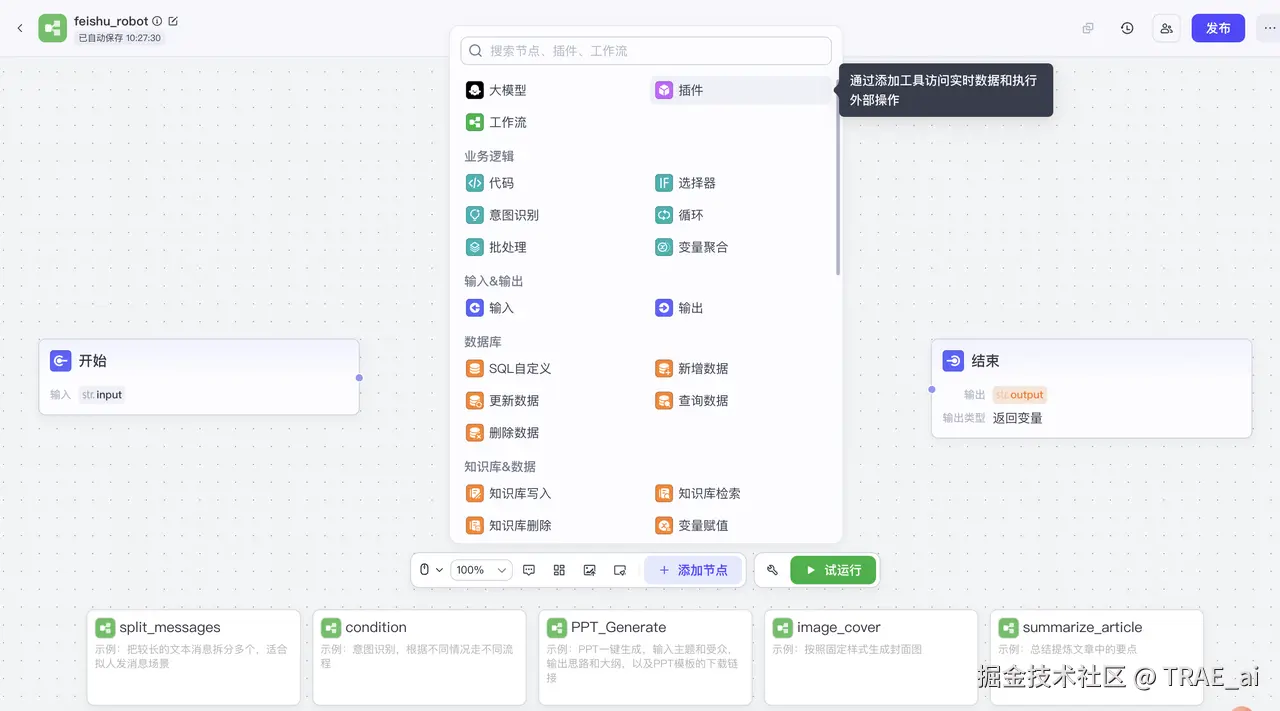Click the str.input variable tag
1280x711 pixels.
coord(102,395)
